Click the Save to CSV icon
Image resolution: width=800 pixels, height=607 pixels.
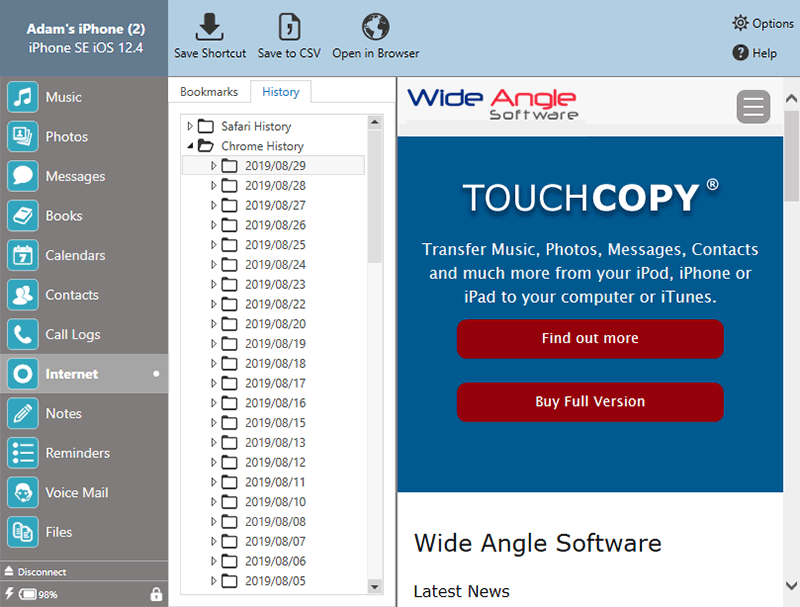[289, 27]
